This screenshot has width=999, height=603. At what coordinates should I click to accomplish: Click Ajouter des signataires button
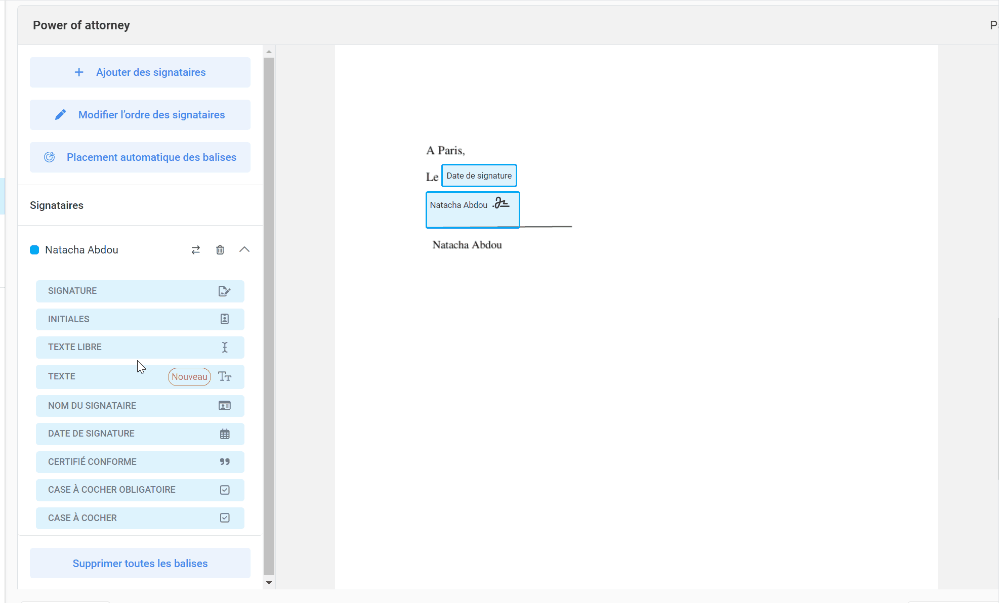[140, 72]
